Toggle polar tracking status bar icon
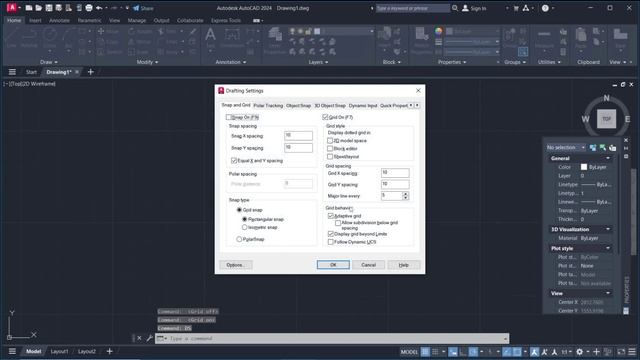This screenshot has height=360, width=640. point(473,351)
